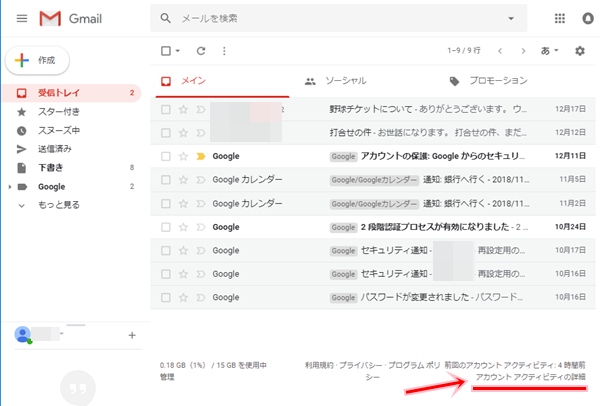Open the select-all dropdown arrow
Image resolution: width=600 pixels, height=406 pixels.
point(178,51)
